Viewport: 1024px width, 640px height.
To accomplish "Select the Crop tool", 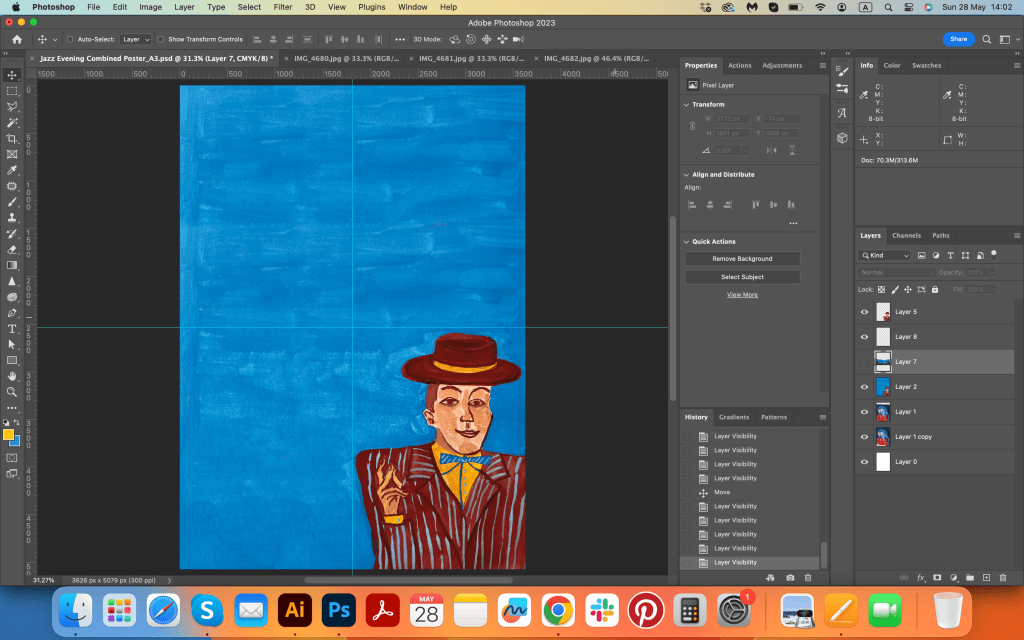I will pos(12,138).
